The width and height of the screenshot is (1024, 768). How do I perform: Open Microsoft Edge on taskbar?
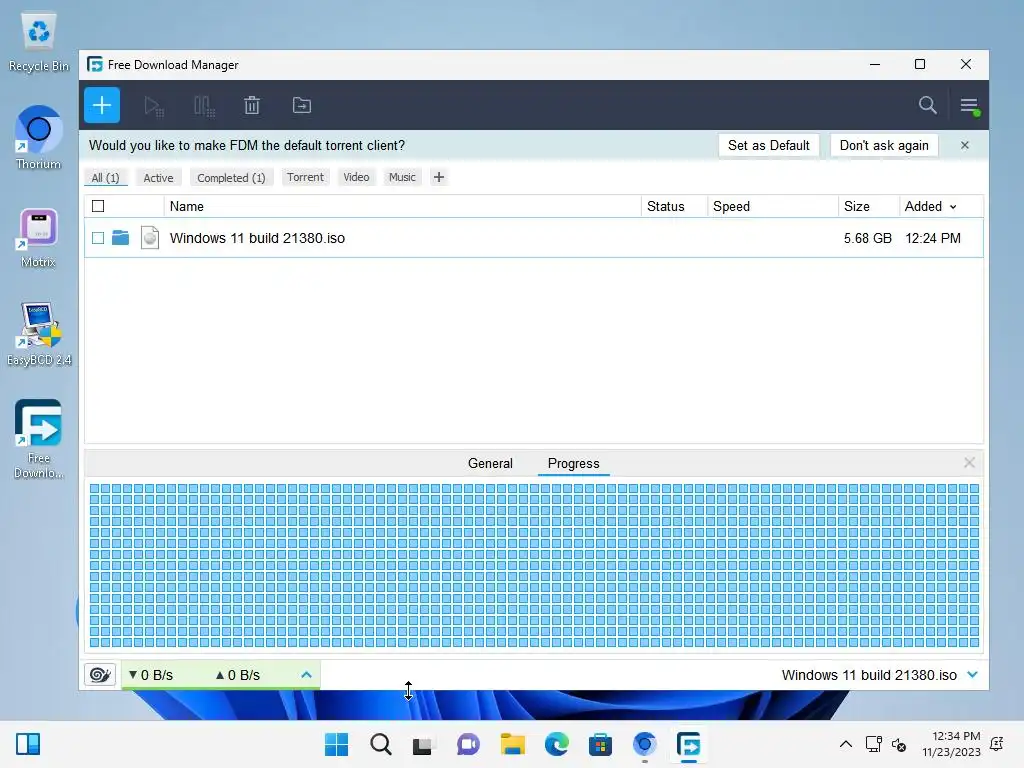click(x=556, y=744)
